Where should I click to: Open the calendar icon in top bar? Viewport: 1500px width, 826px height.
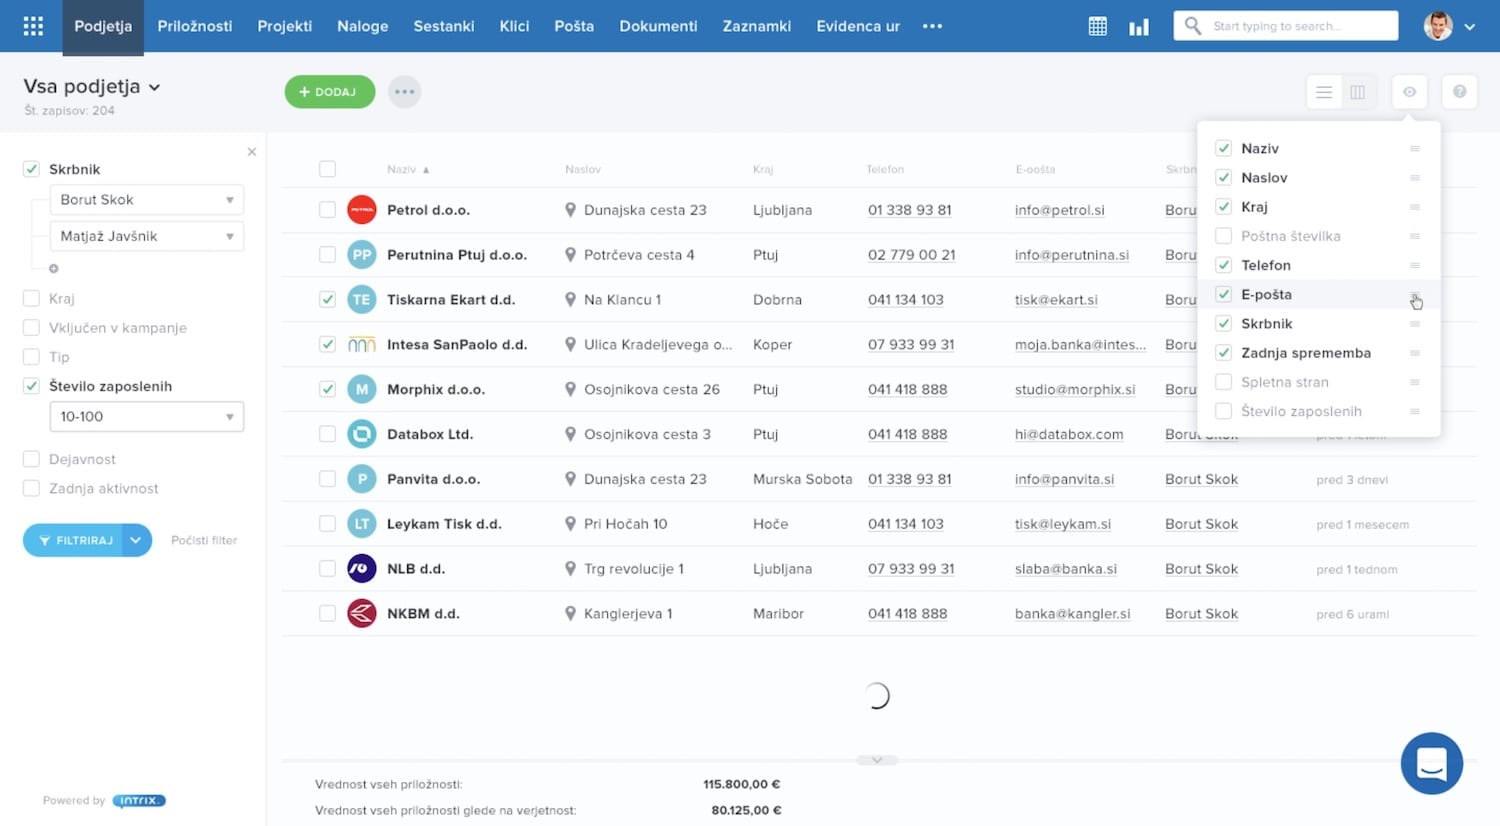(1097, 26)
